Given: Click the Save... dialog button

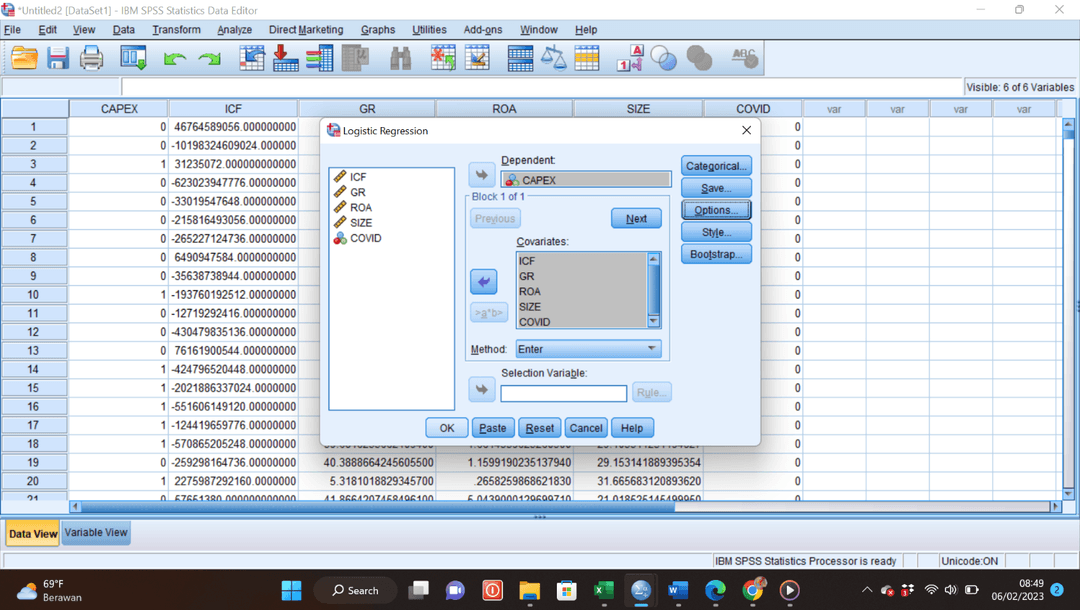Looking at the screenshot, I should click(x=716, y=188).
